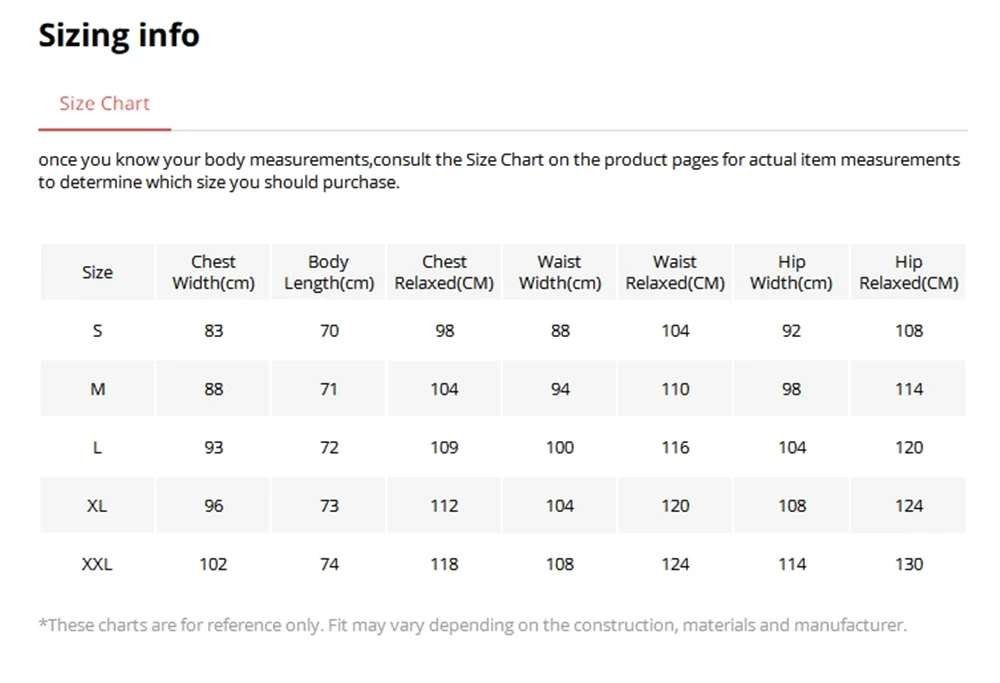1000x683 pixels.
Task: Select the Chest Relaxed(CM) column header
Action: pos(444,272)
